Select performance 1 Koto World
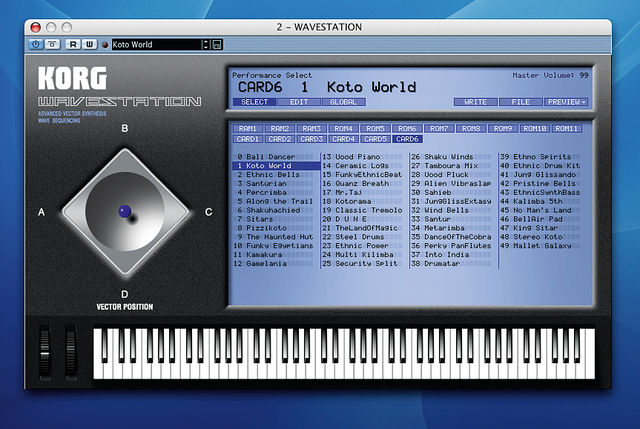The height and width of the screenshot is (429, 640). [276, 166]
